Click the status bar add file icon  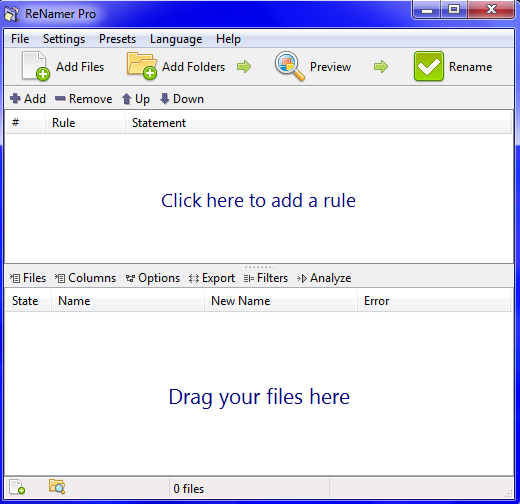(x=17, y=487)
